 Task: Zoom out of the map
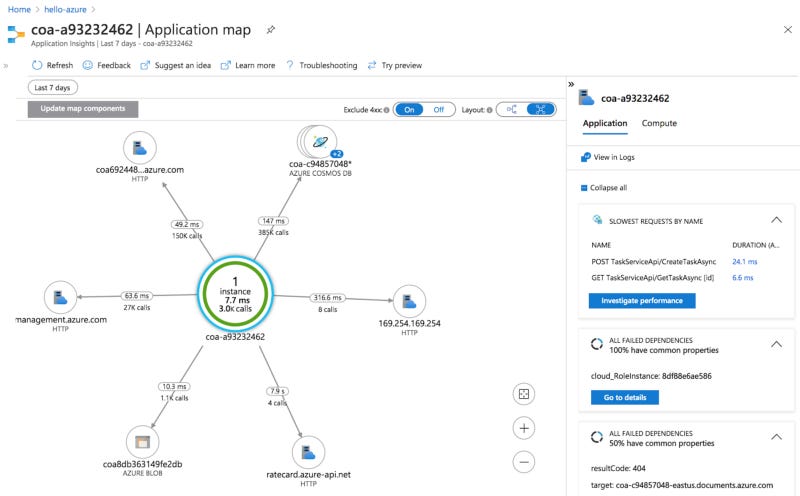pos(524,462)
